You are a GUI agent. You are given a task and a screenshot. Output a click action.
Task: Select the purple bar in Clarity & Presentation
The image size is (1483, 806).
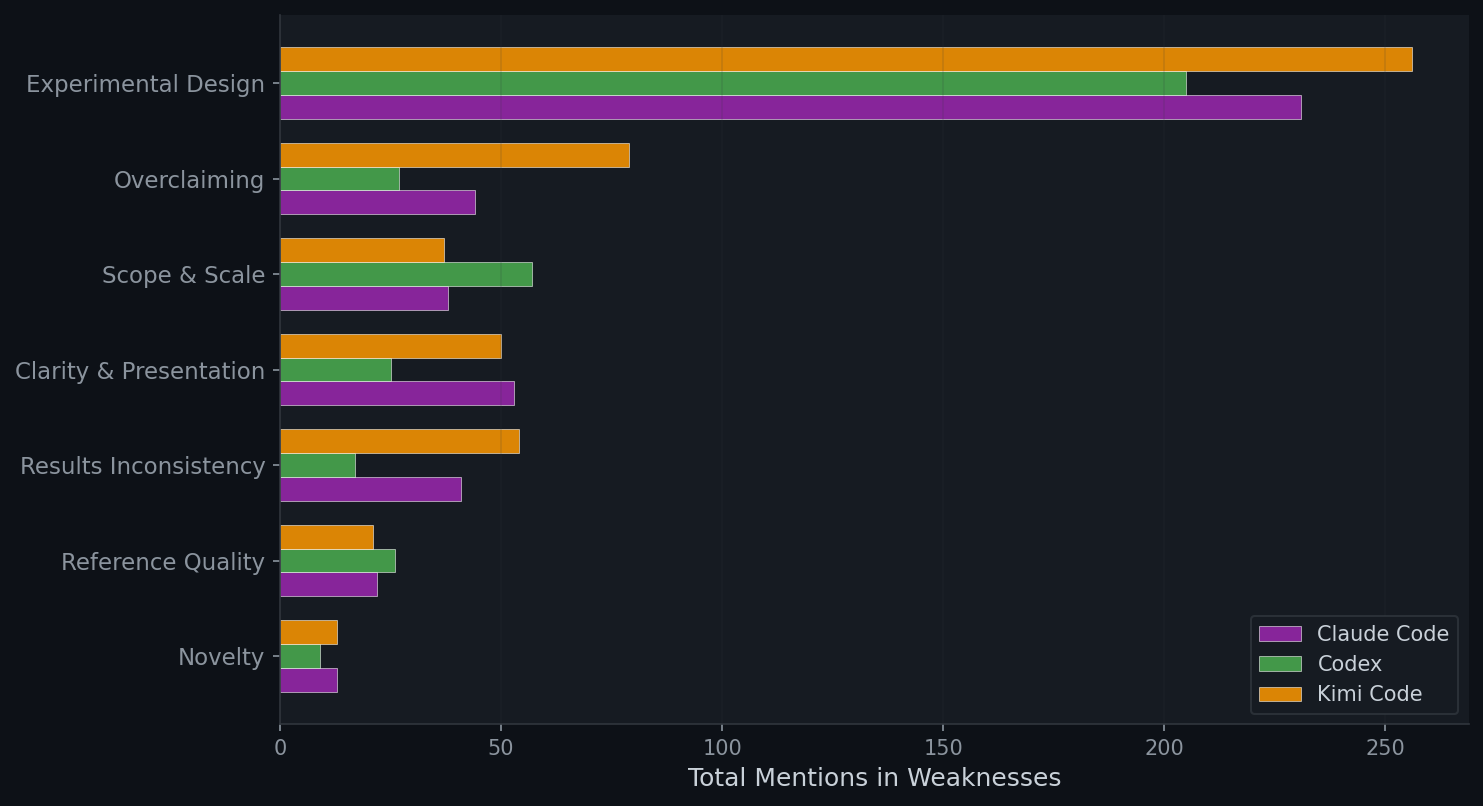coord(397,393)
